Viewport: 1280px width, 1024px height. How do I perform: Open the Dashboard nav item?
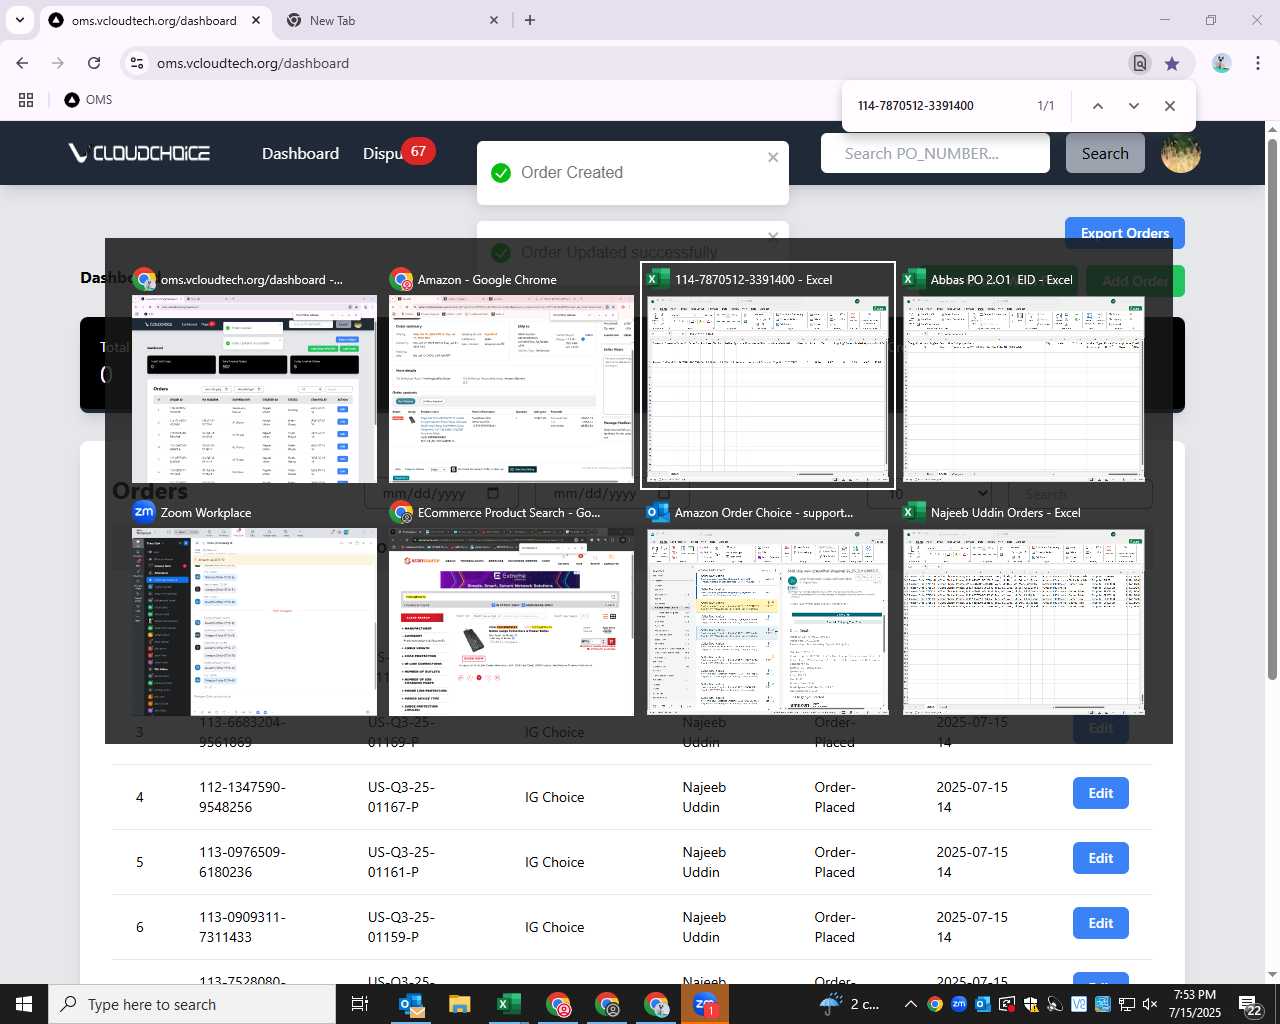click(x=300, y=153)
